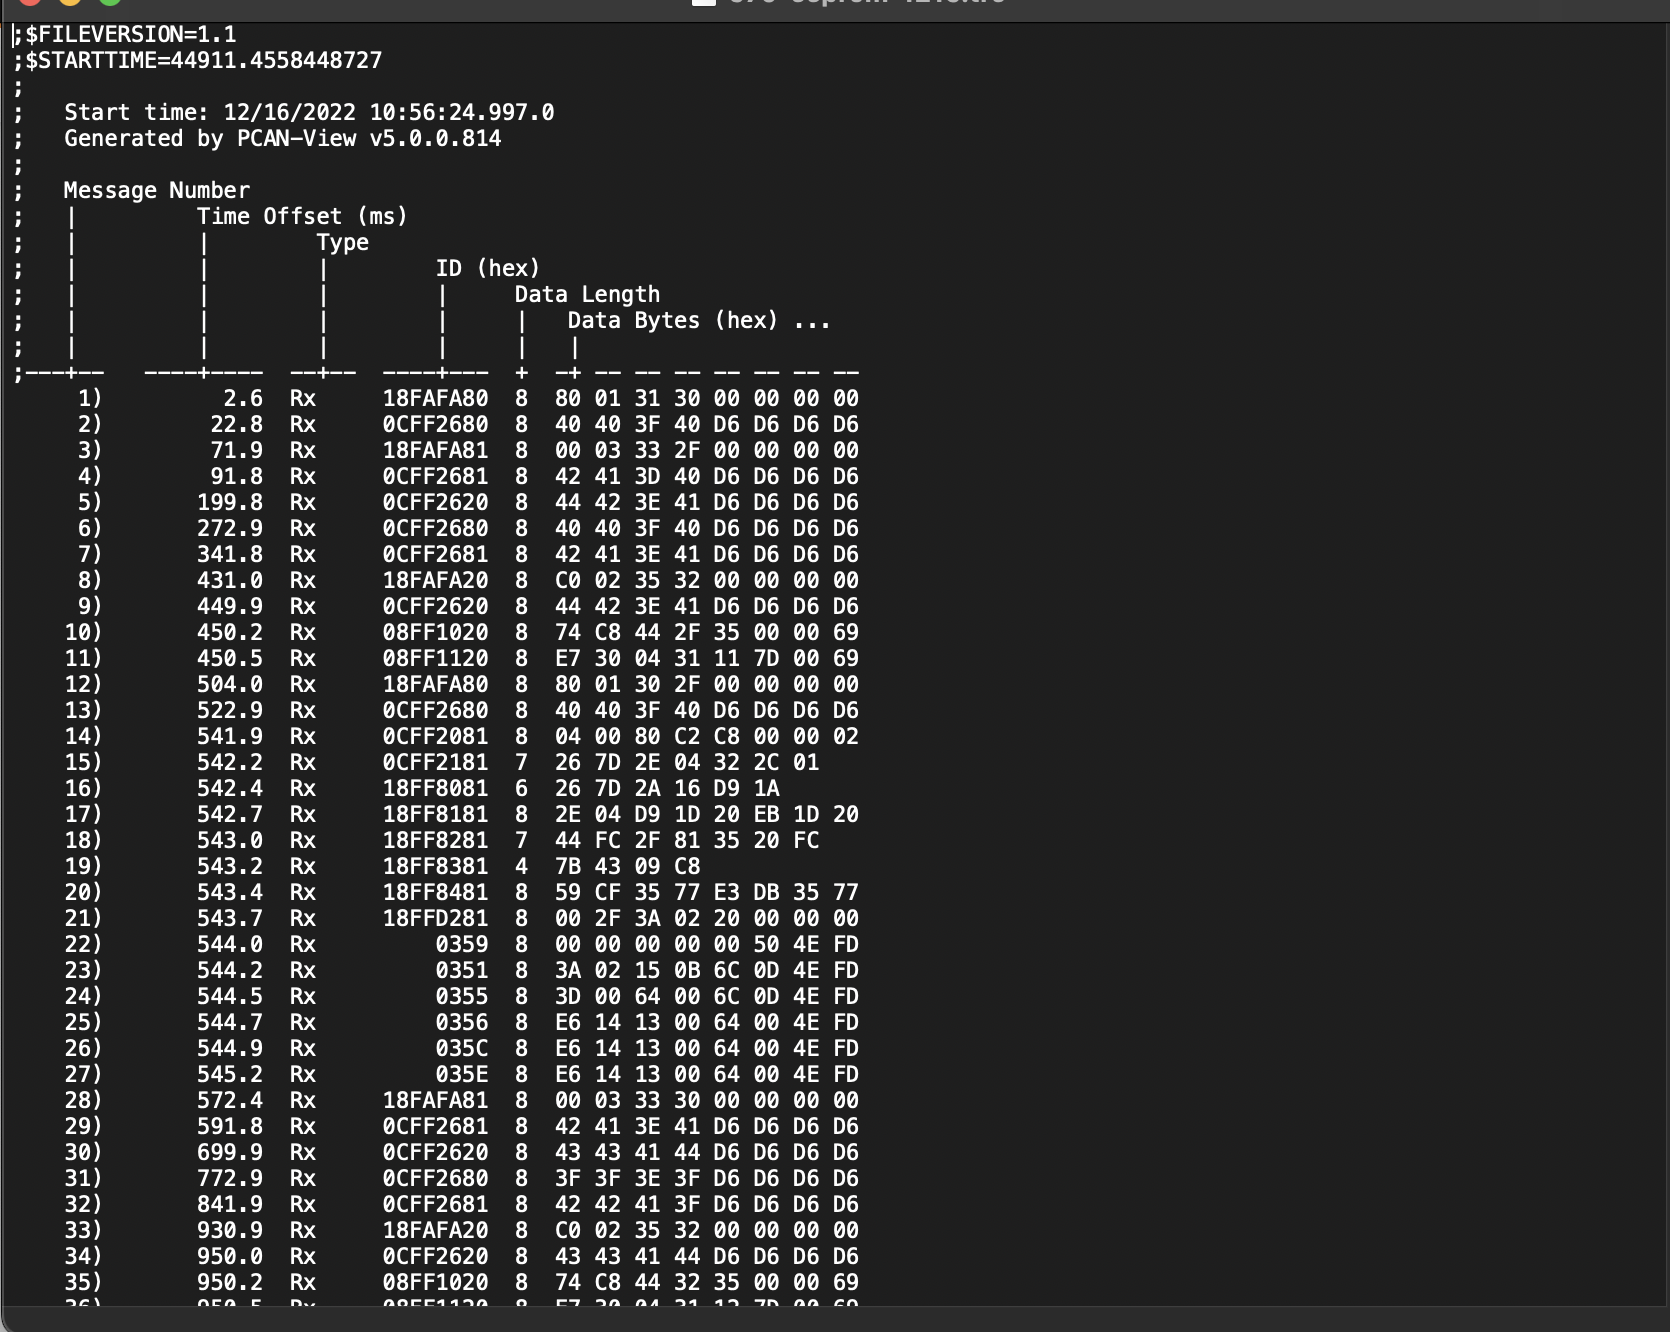Screen dimensions: 1670x1332
Task: Click the Time Offset (ms) header label
Action: [302, 217]
